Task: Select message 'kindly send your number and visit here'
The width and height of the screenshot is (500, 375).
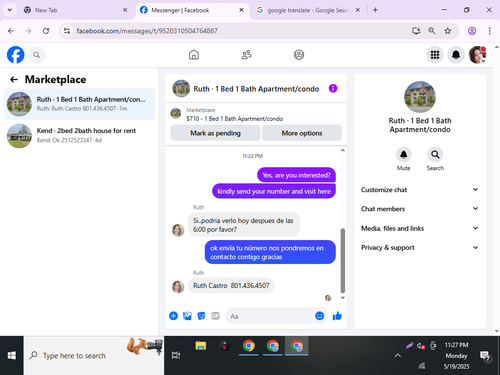Action: 274,191
